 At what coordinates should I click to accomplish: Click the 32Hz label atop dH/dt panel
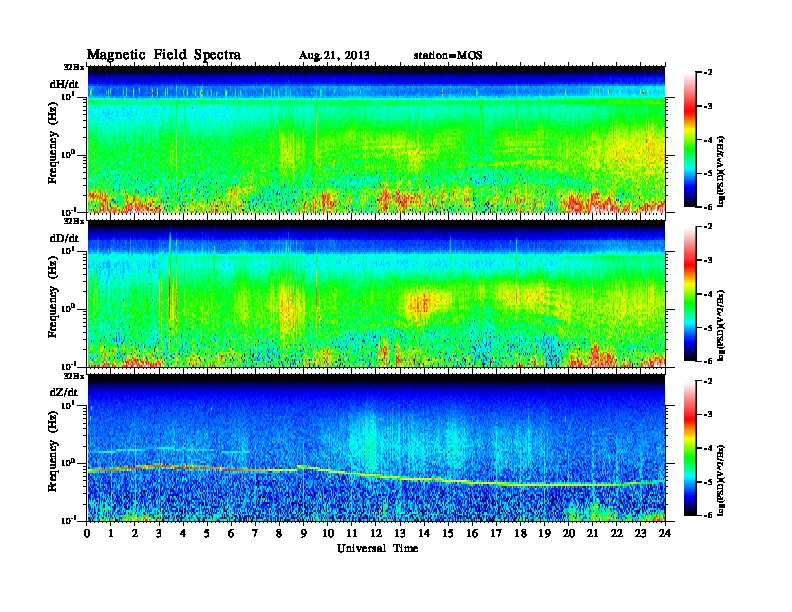tap(73, 67)
